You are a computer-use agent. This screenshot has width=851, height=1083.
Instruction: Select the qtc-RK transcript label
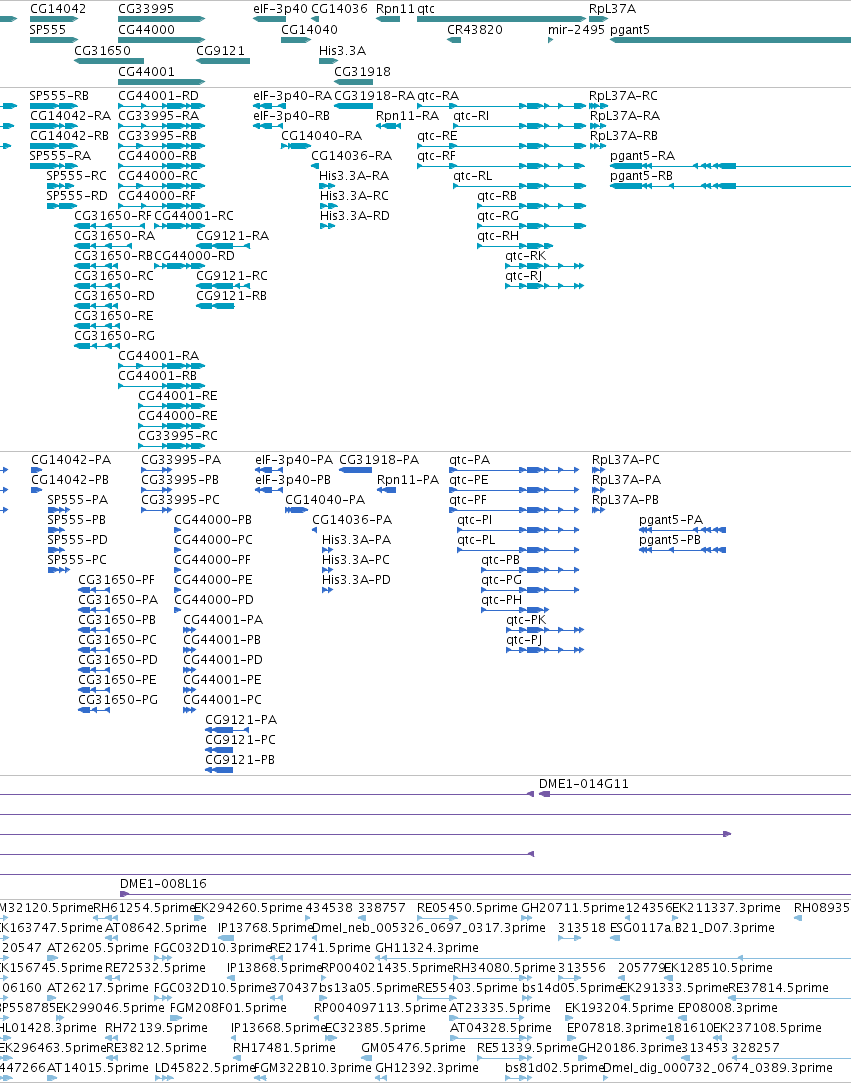point(526,256)
